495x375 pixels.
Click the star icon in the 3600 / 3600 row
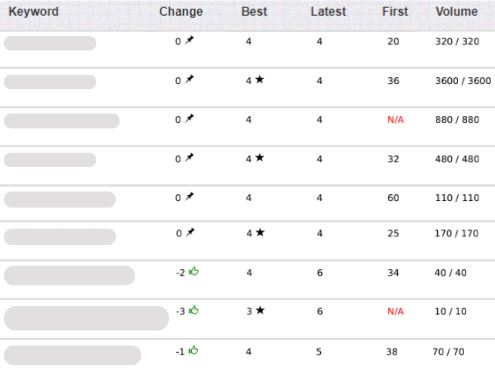pos(260,79)
